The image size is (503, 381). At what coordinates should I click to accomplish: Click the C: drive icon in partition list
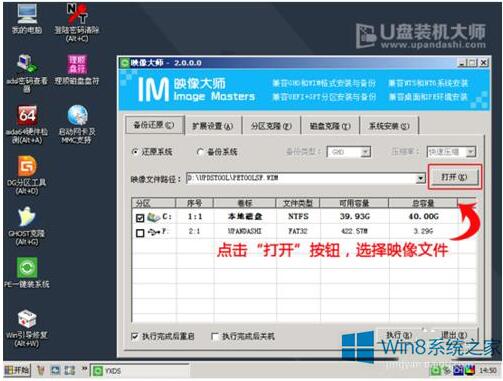click(153, 217)
